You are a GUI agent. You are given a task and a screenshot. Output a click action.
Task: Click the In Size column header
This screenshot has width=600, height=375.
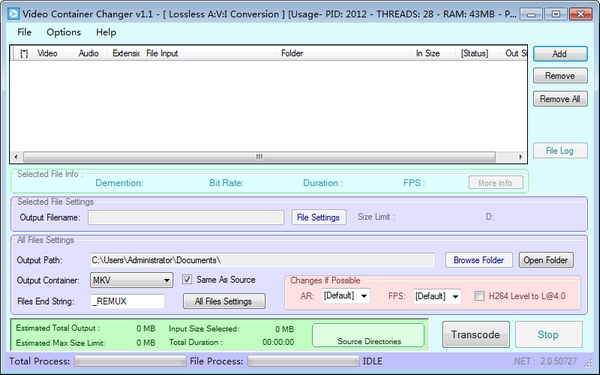[x=434, y=53]
